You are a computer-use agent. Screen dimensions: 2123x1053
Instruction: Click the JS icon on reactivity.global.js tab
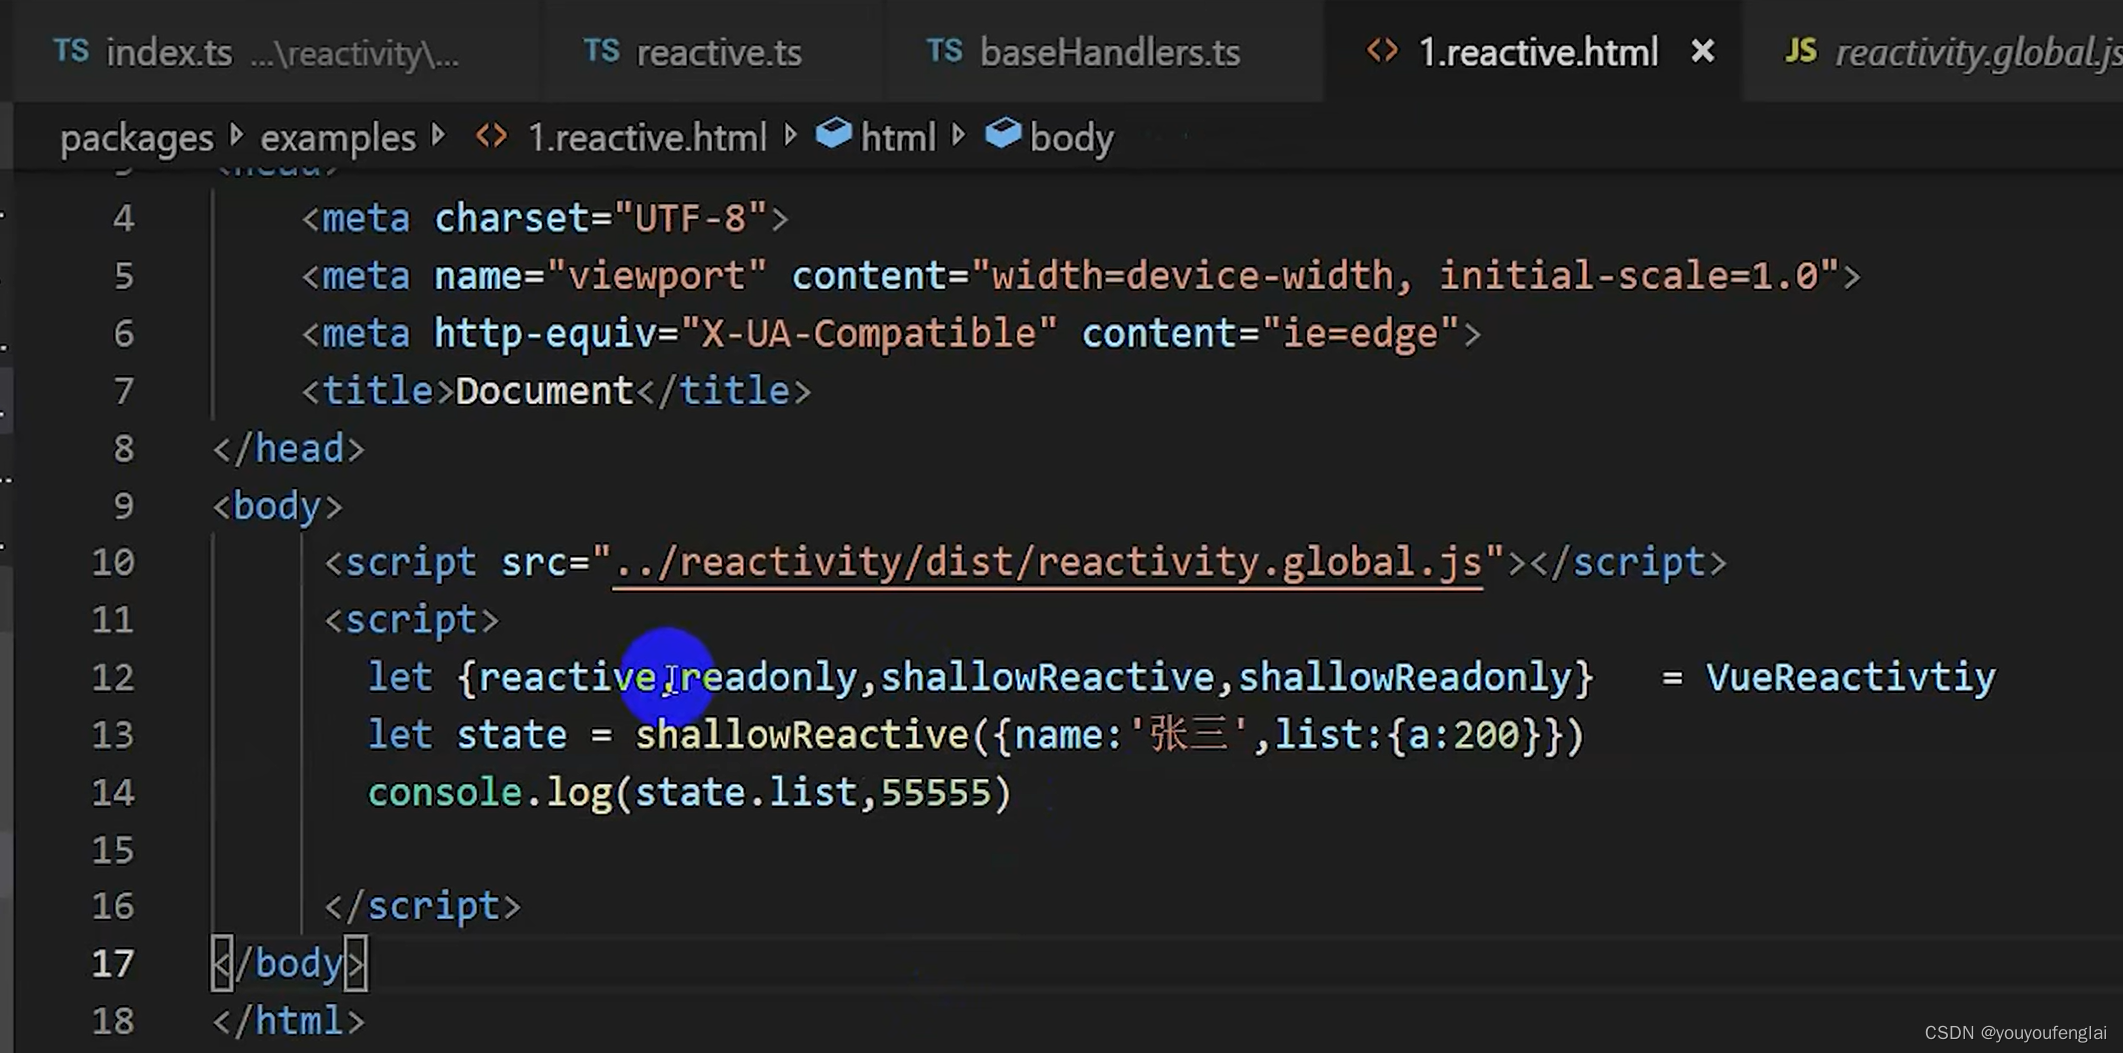coord(1801,50)
